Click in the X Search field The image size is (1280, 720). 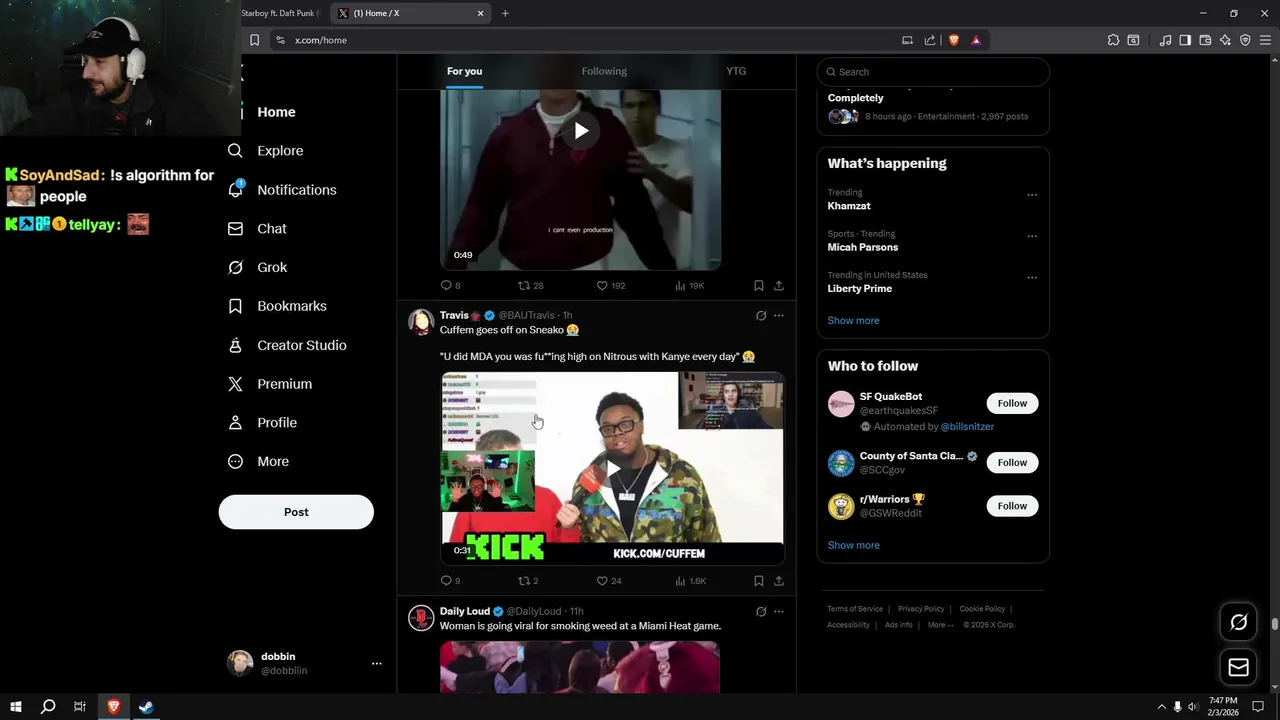coord(933,72)
